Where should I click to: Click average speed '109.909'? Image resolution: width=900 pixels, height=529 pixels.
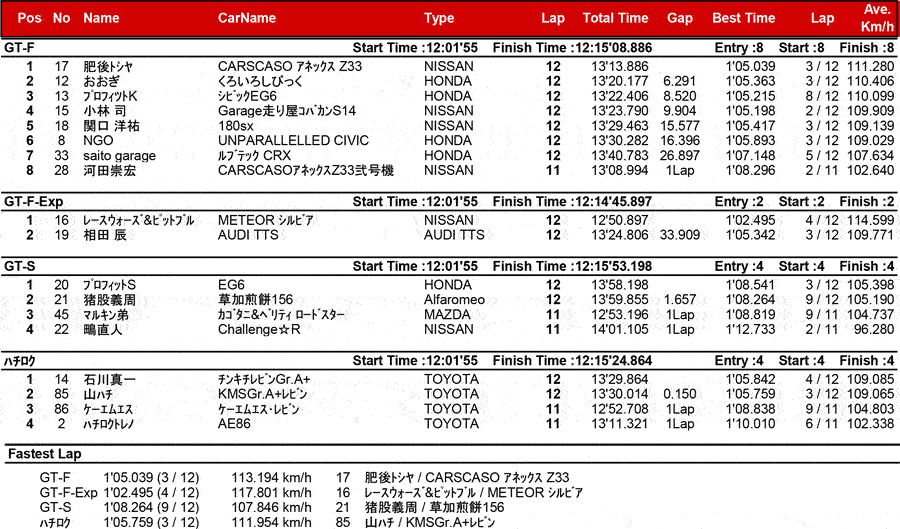(871, 111)
